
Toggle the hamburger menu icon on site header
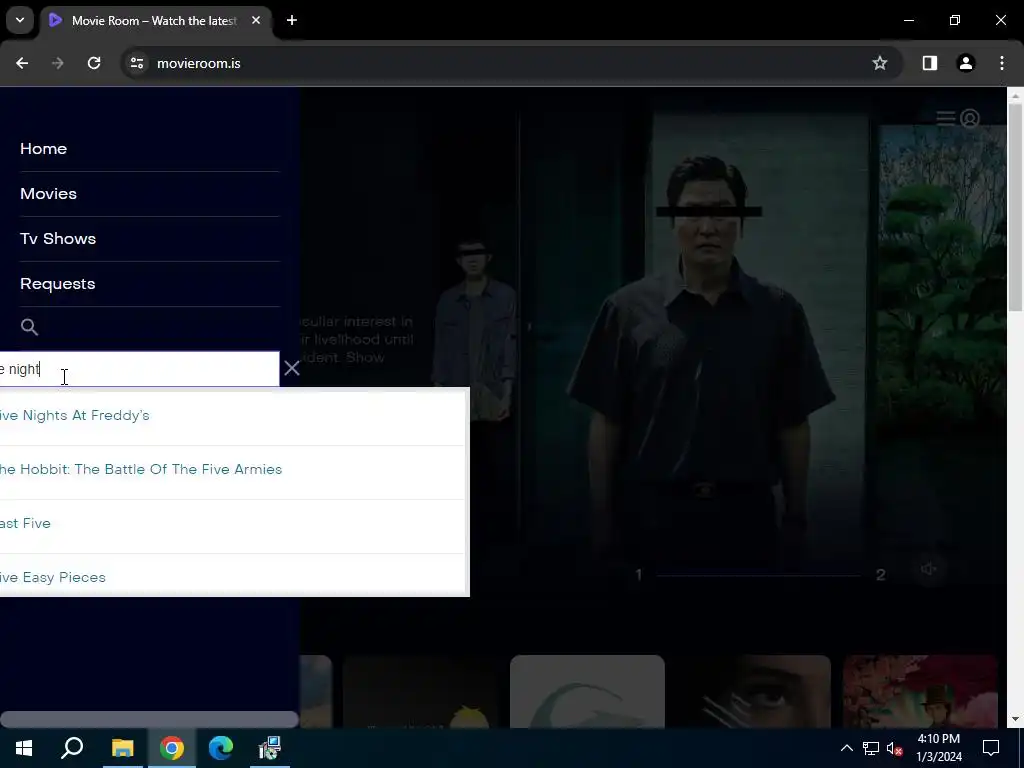click(x=946, y=118)
